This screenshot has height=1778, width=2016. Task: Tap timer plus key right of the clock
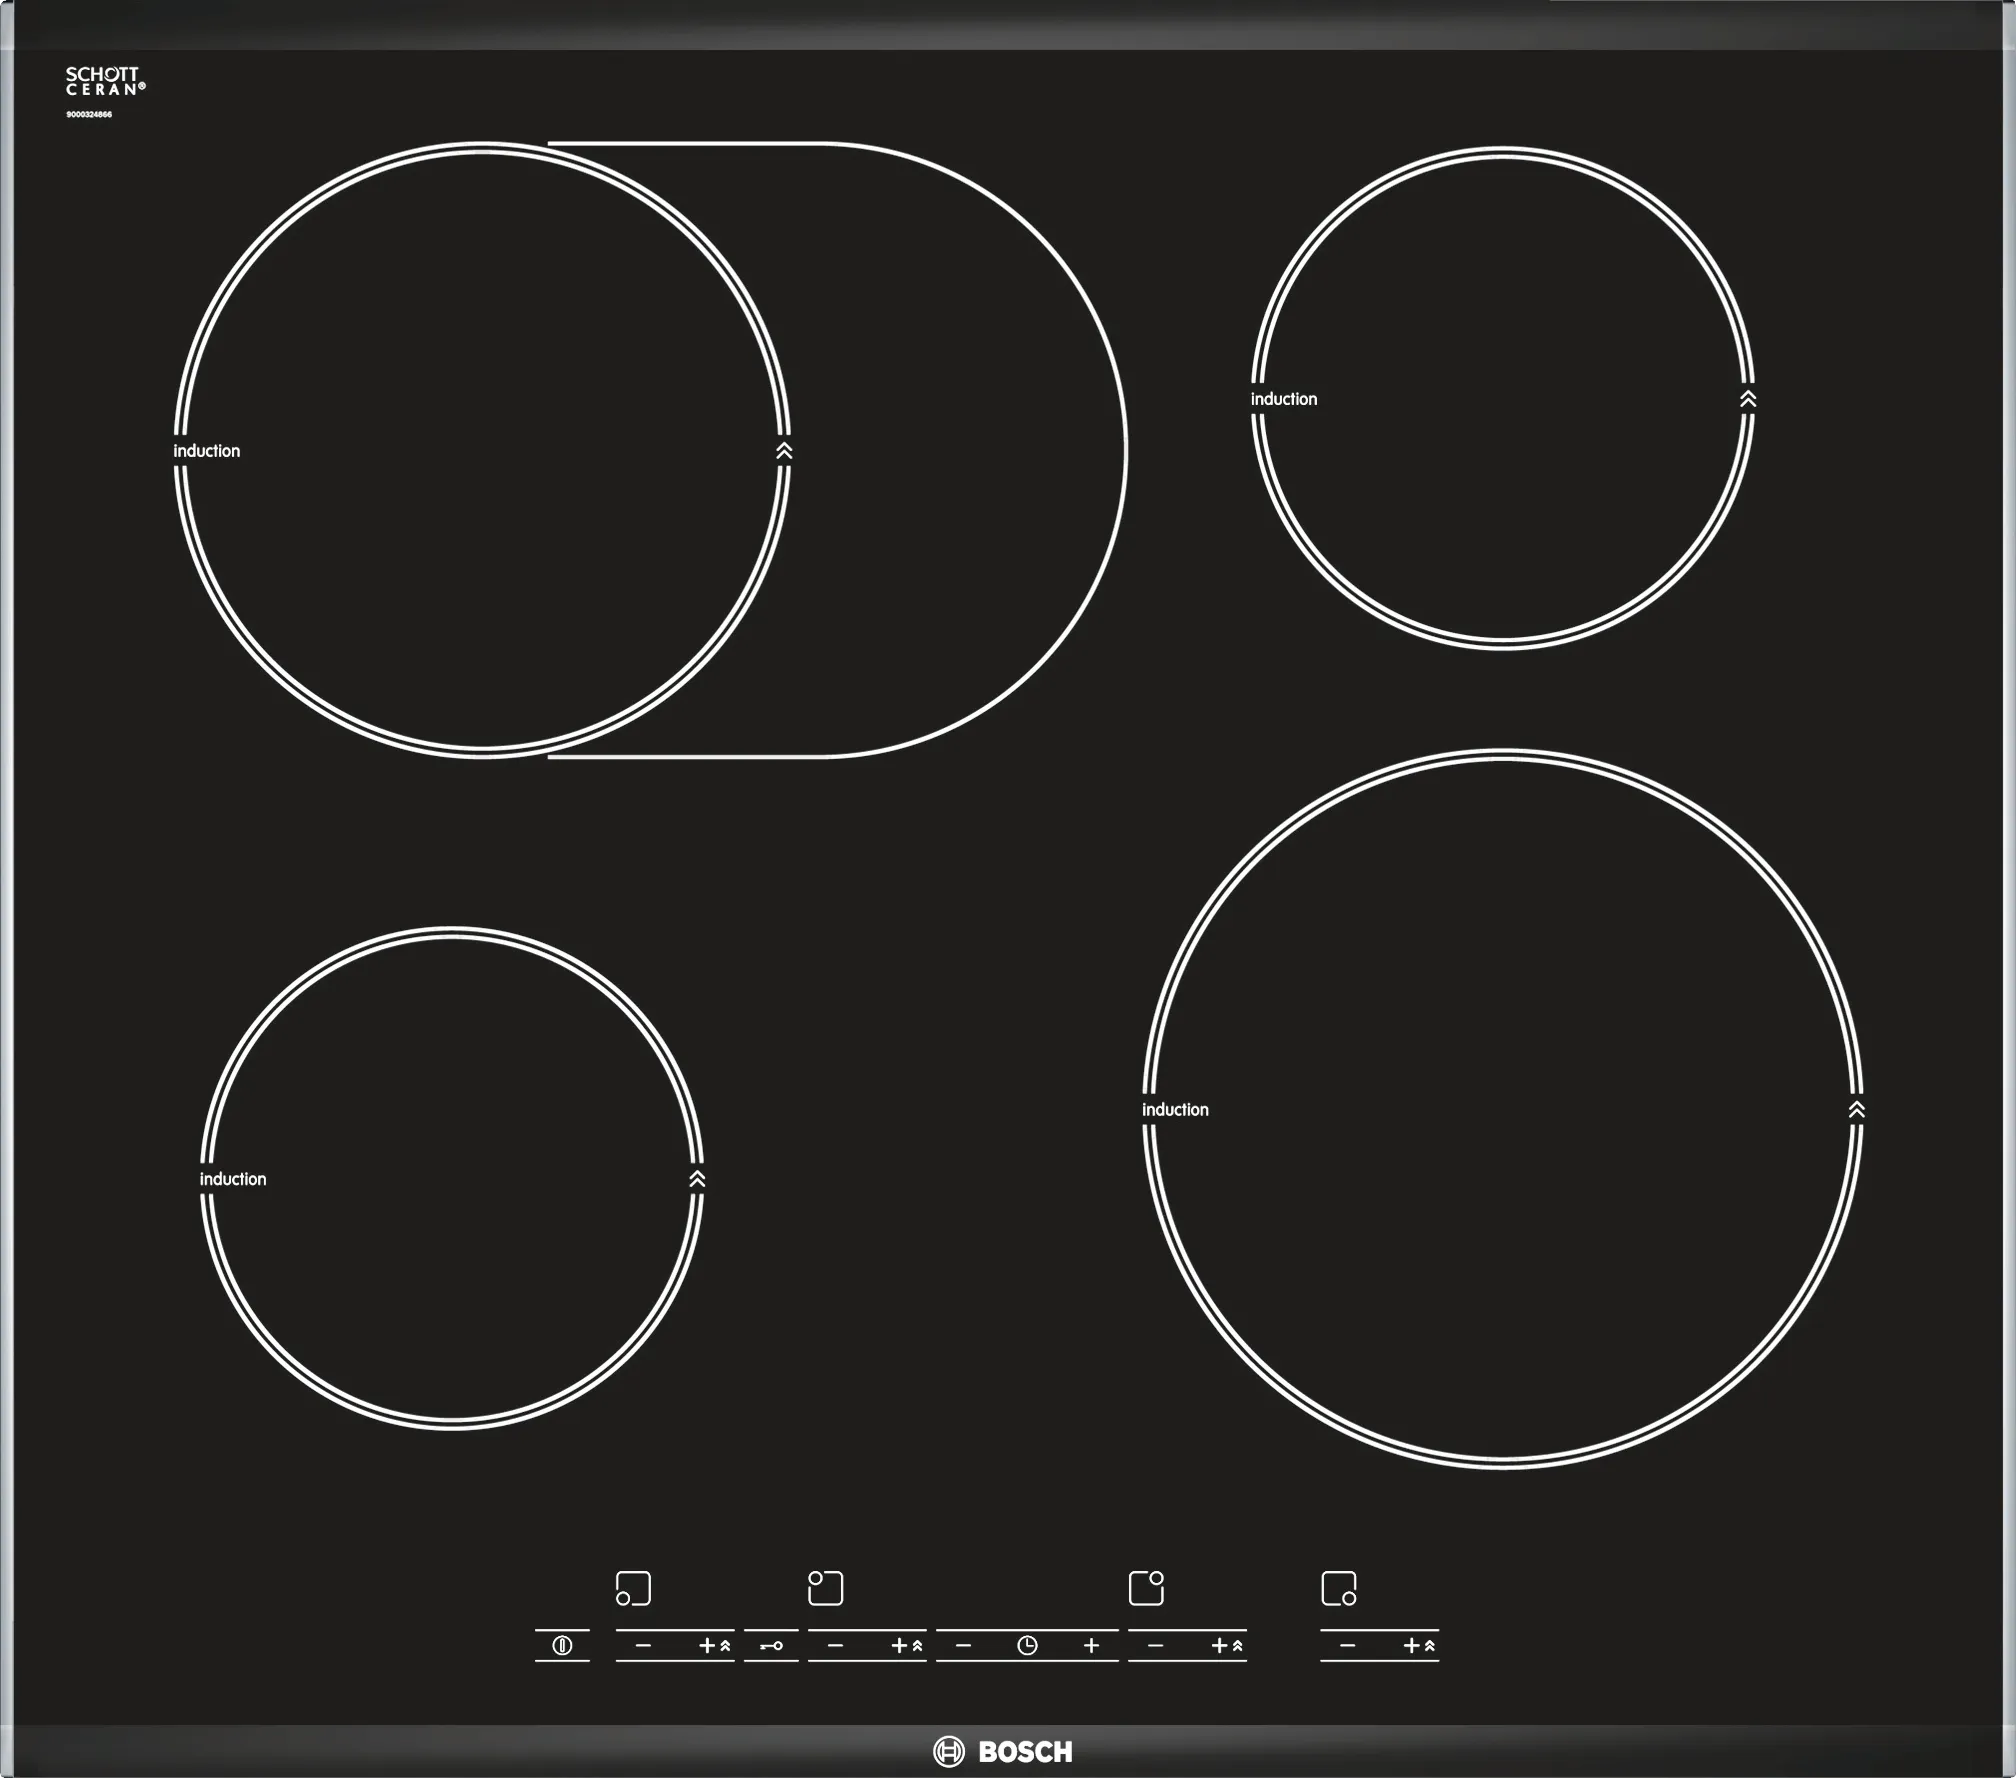click(1091, 1645)
